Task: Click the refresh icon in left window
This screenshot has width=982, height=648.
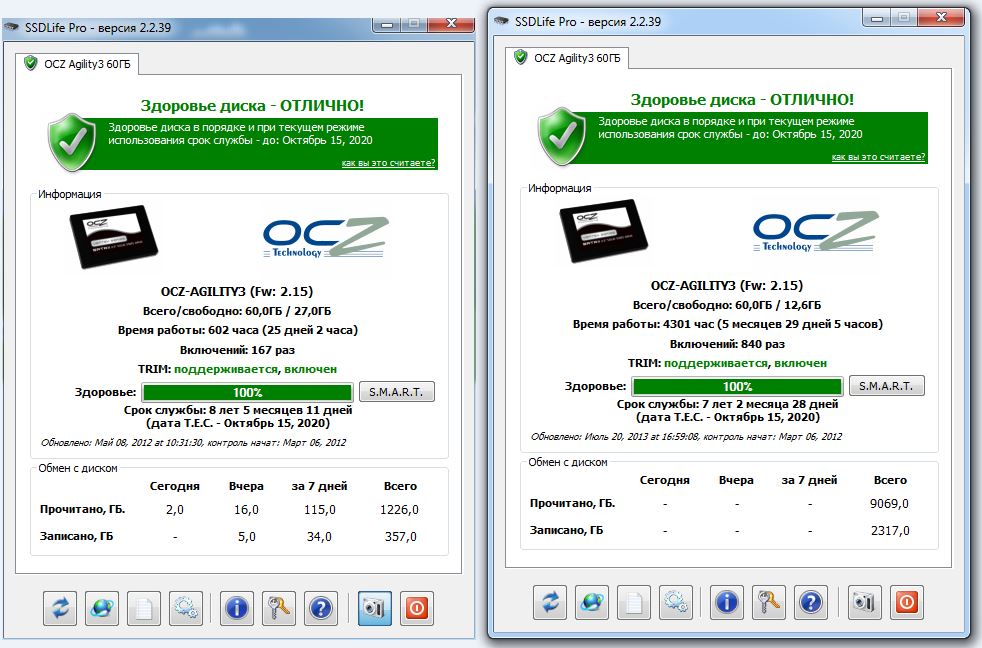Action: 60,608
